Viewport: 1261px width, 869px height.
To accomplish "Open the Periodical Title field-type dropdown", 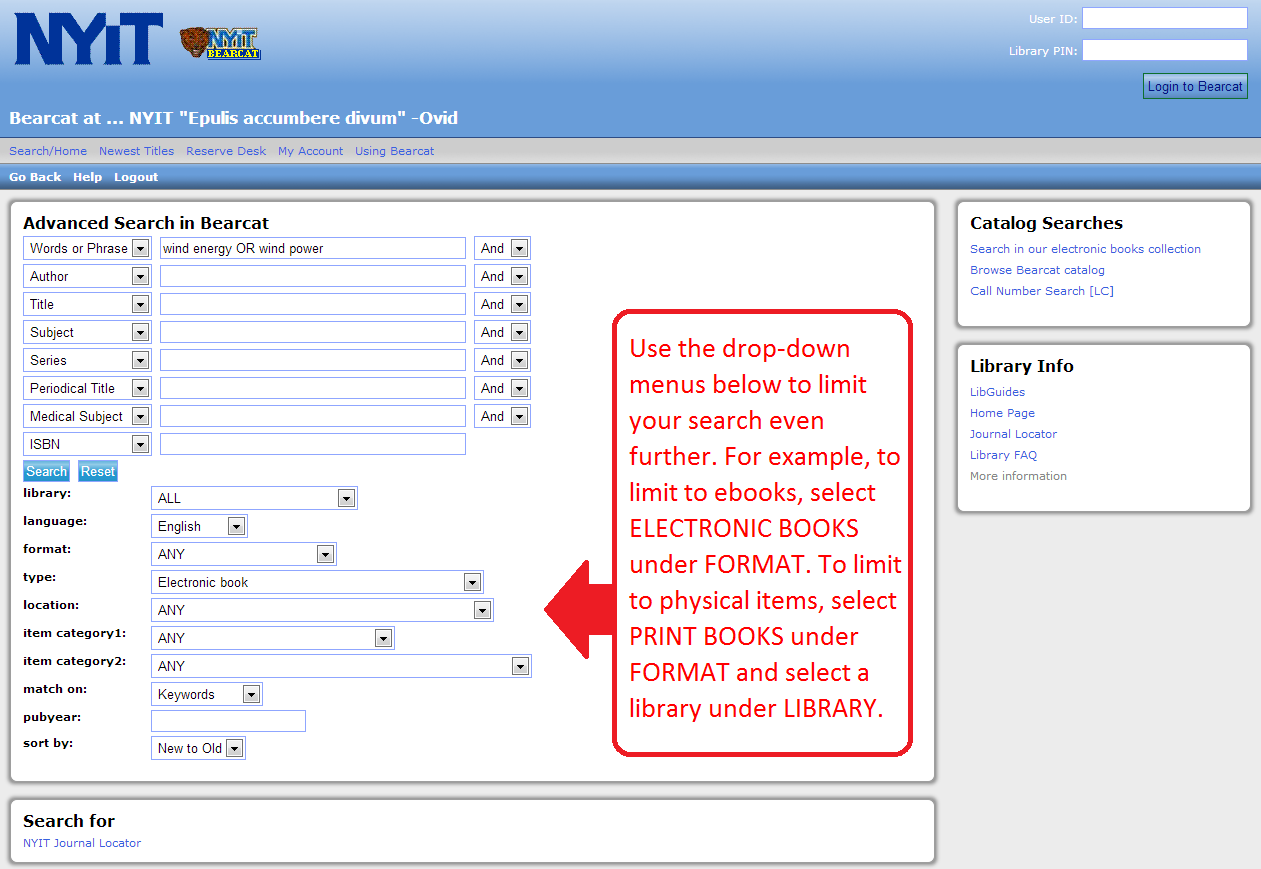I will (x=87, y=388).
